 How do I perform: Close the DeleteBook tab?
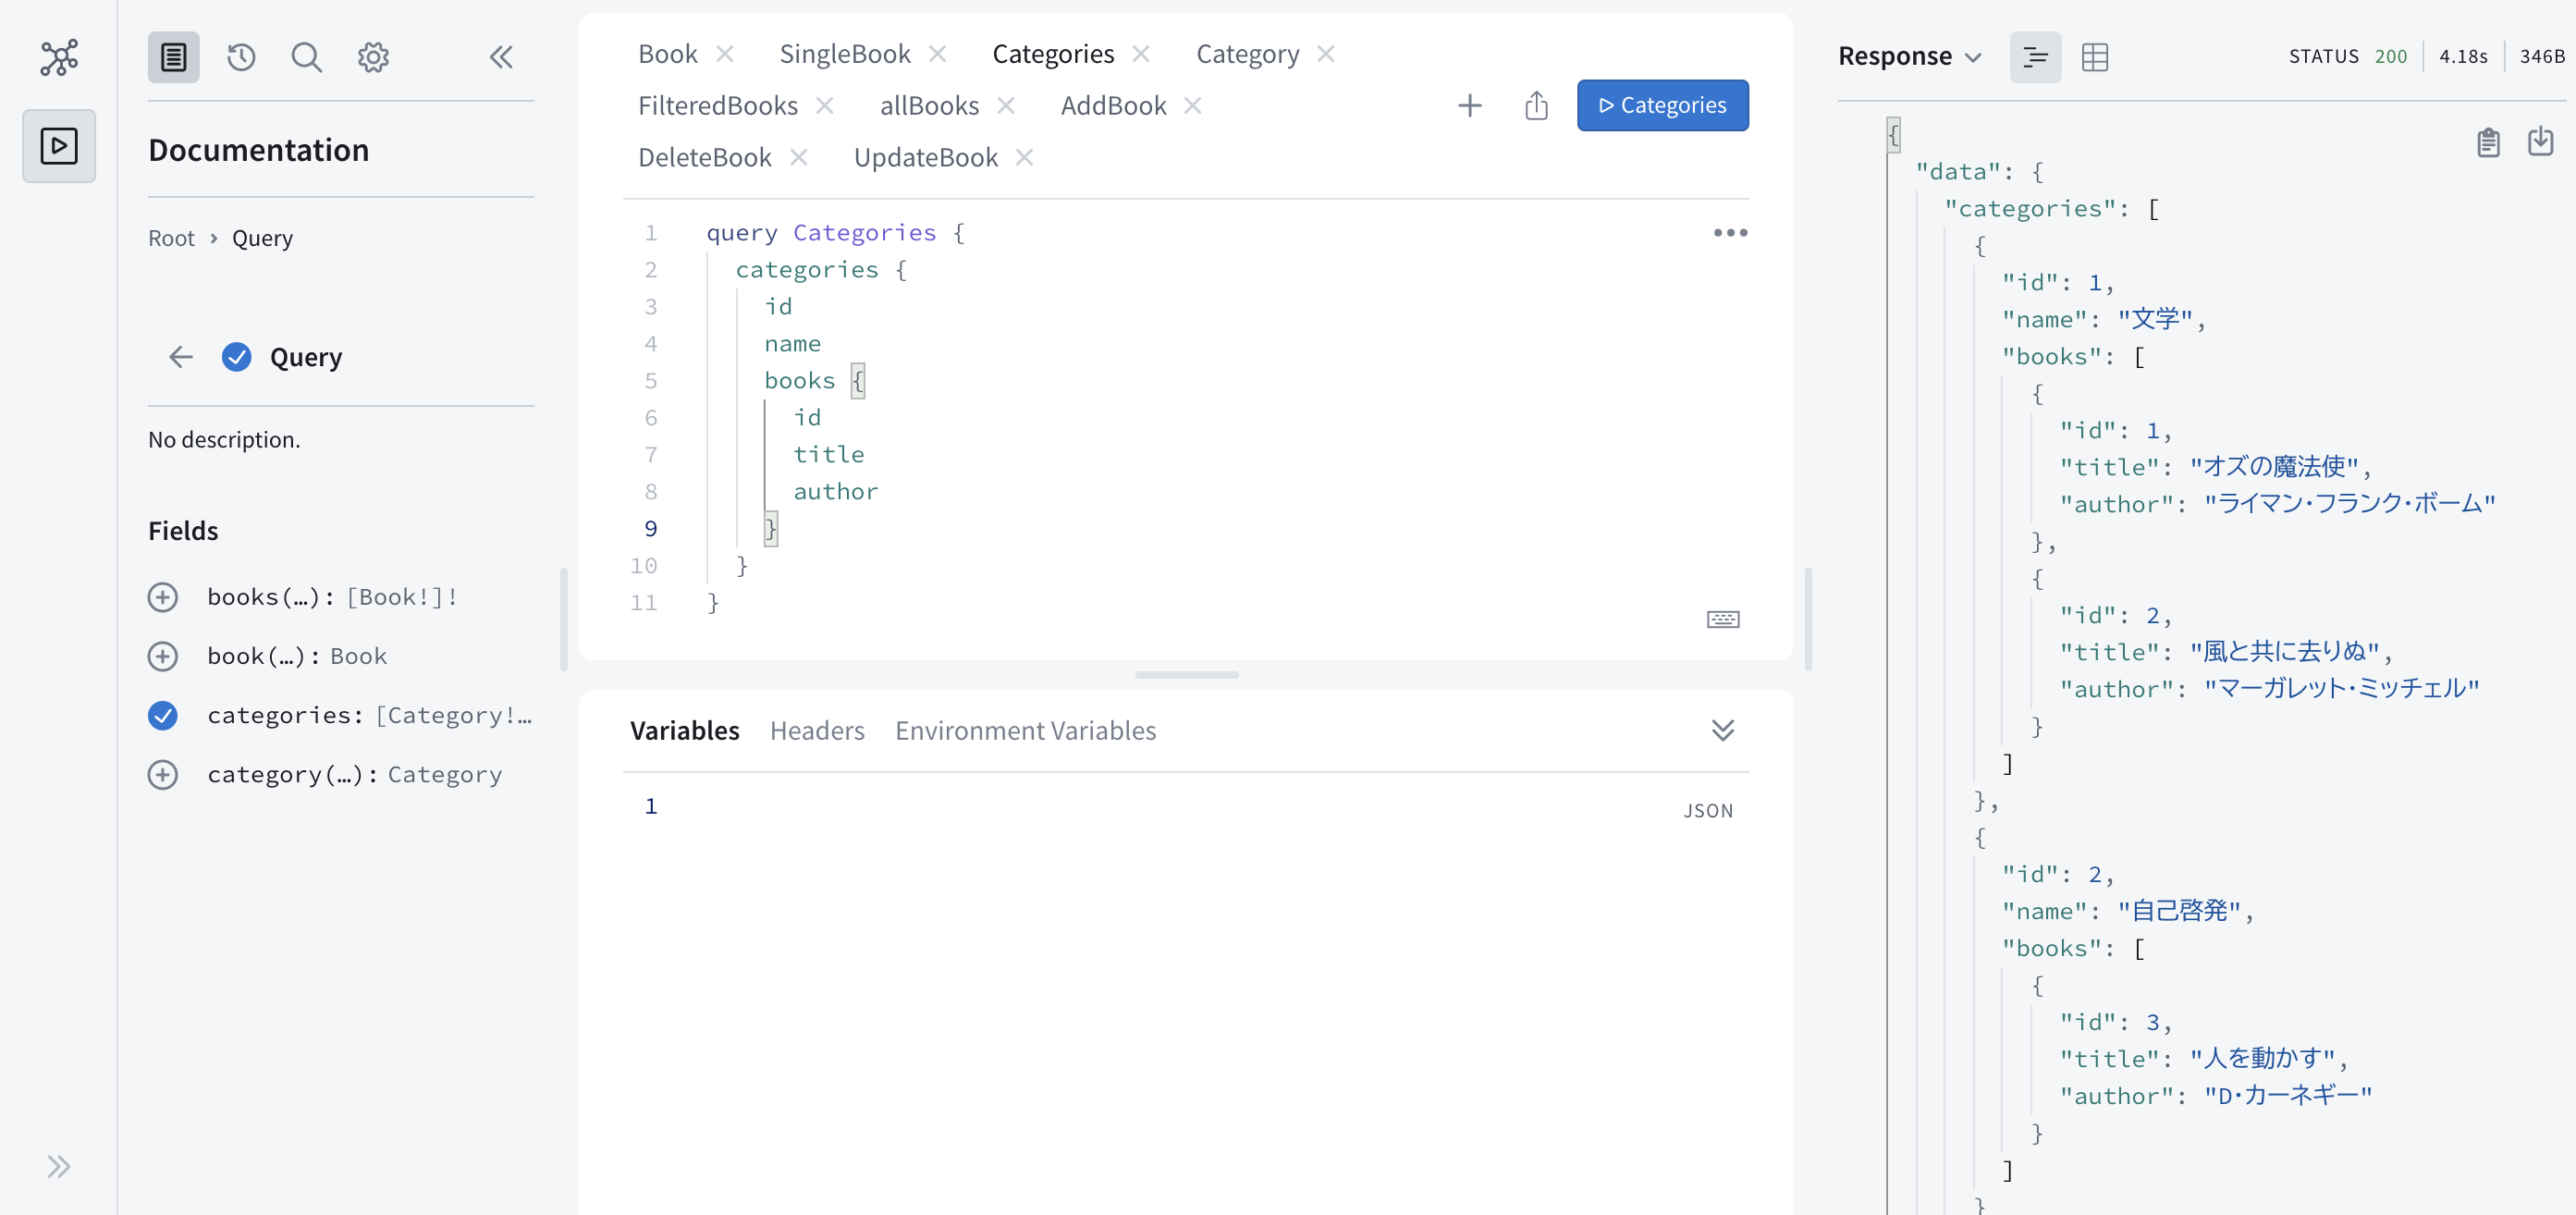click(x=799, y=157)
